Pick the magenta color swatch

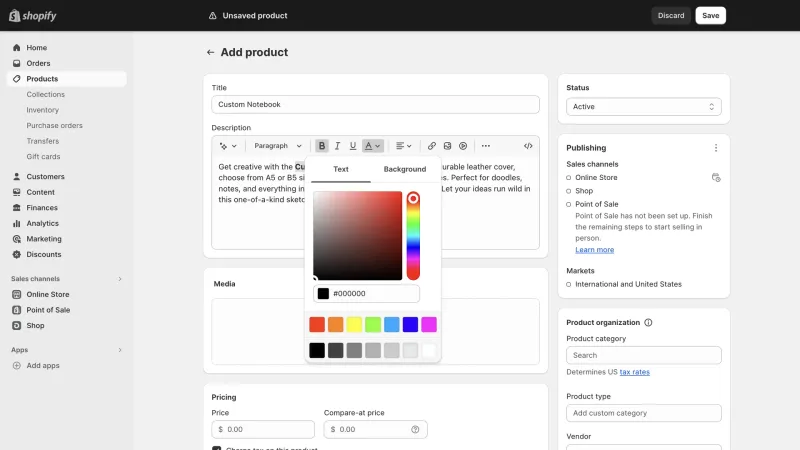(429, 324)
